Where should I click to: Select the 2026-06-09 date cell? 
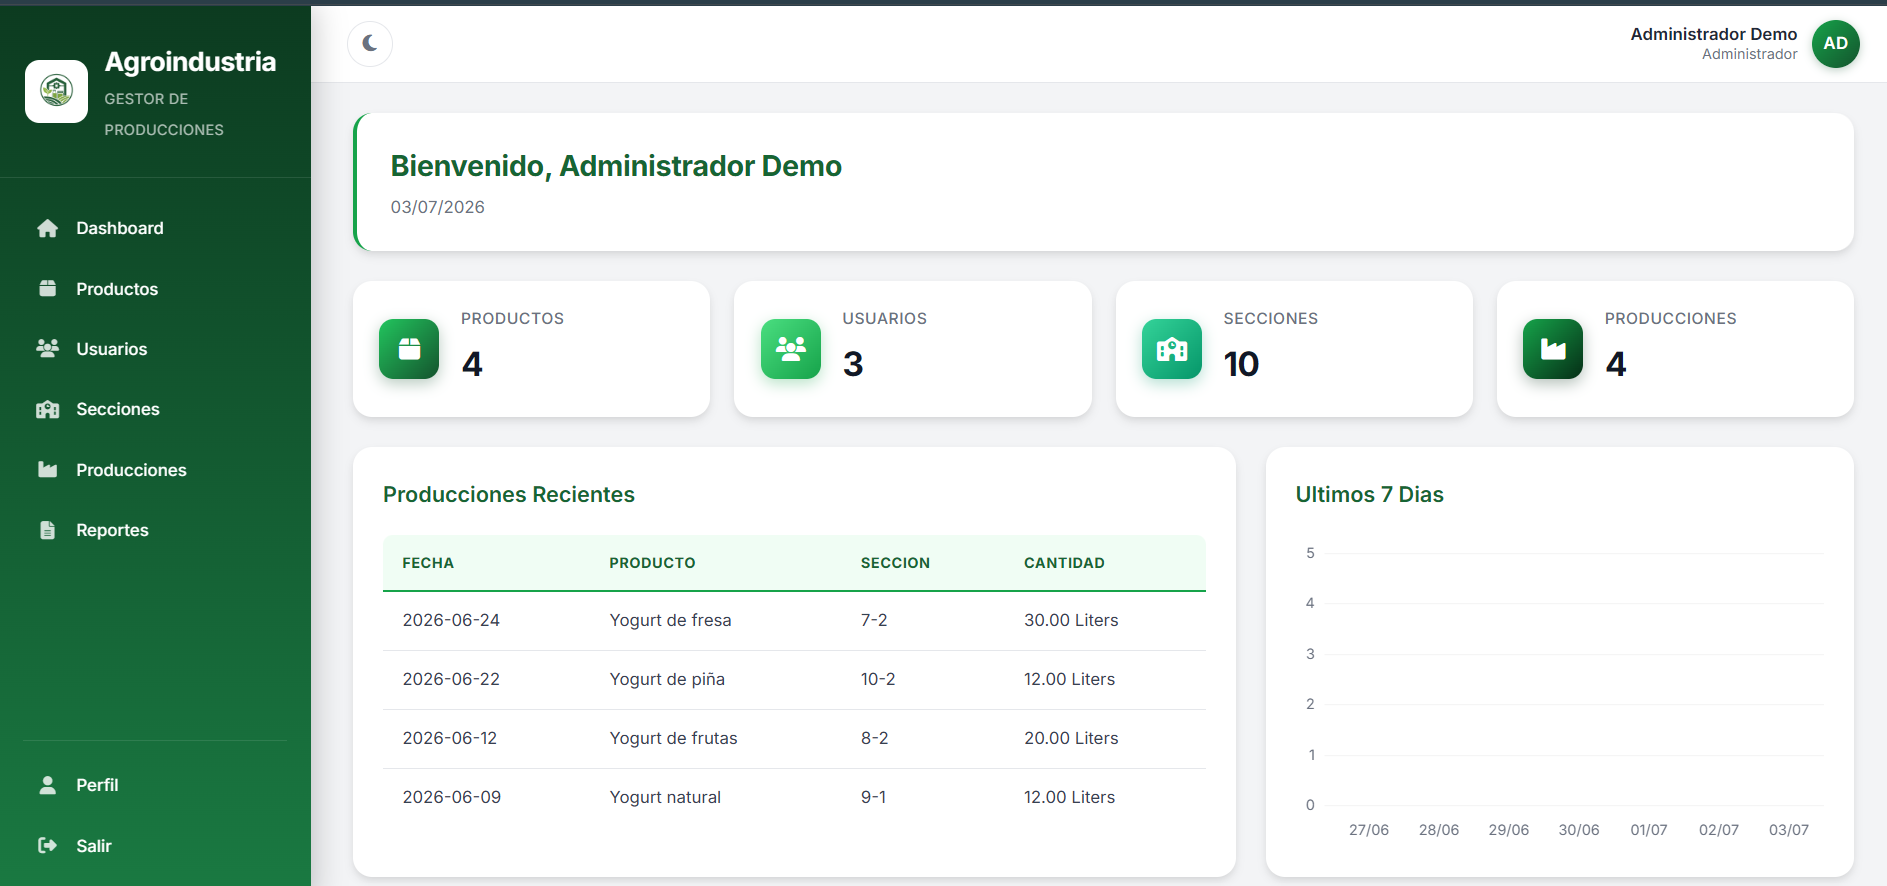tap(451, 797)
